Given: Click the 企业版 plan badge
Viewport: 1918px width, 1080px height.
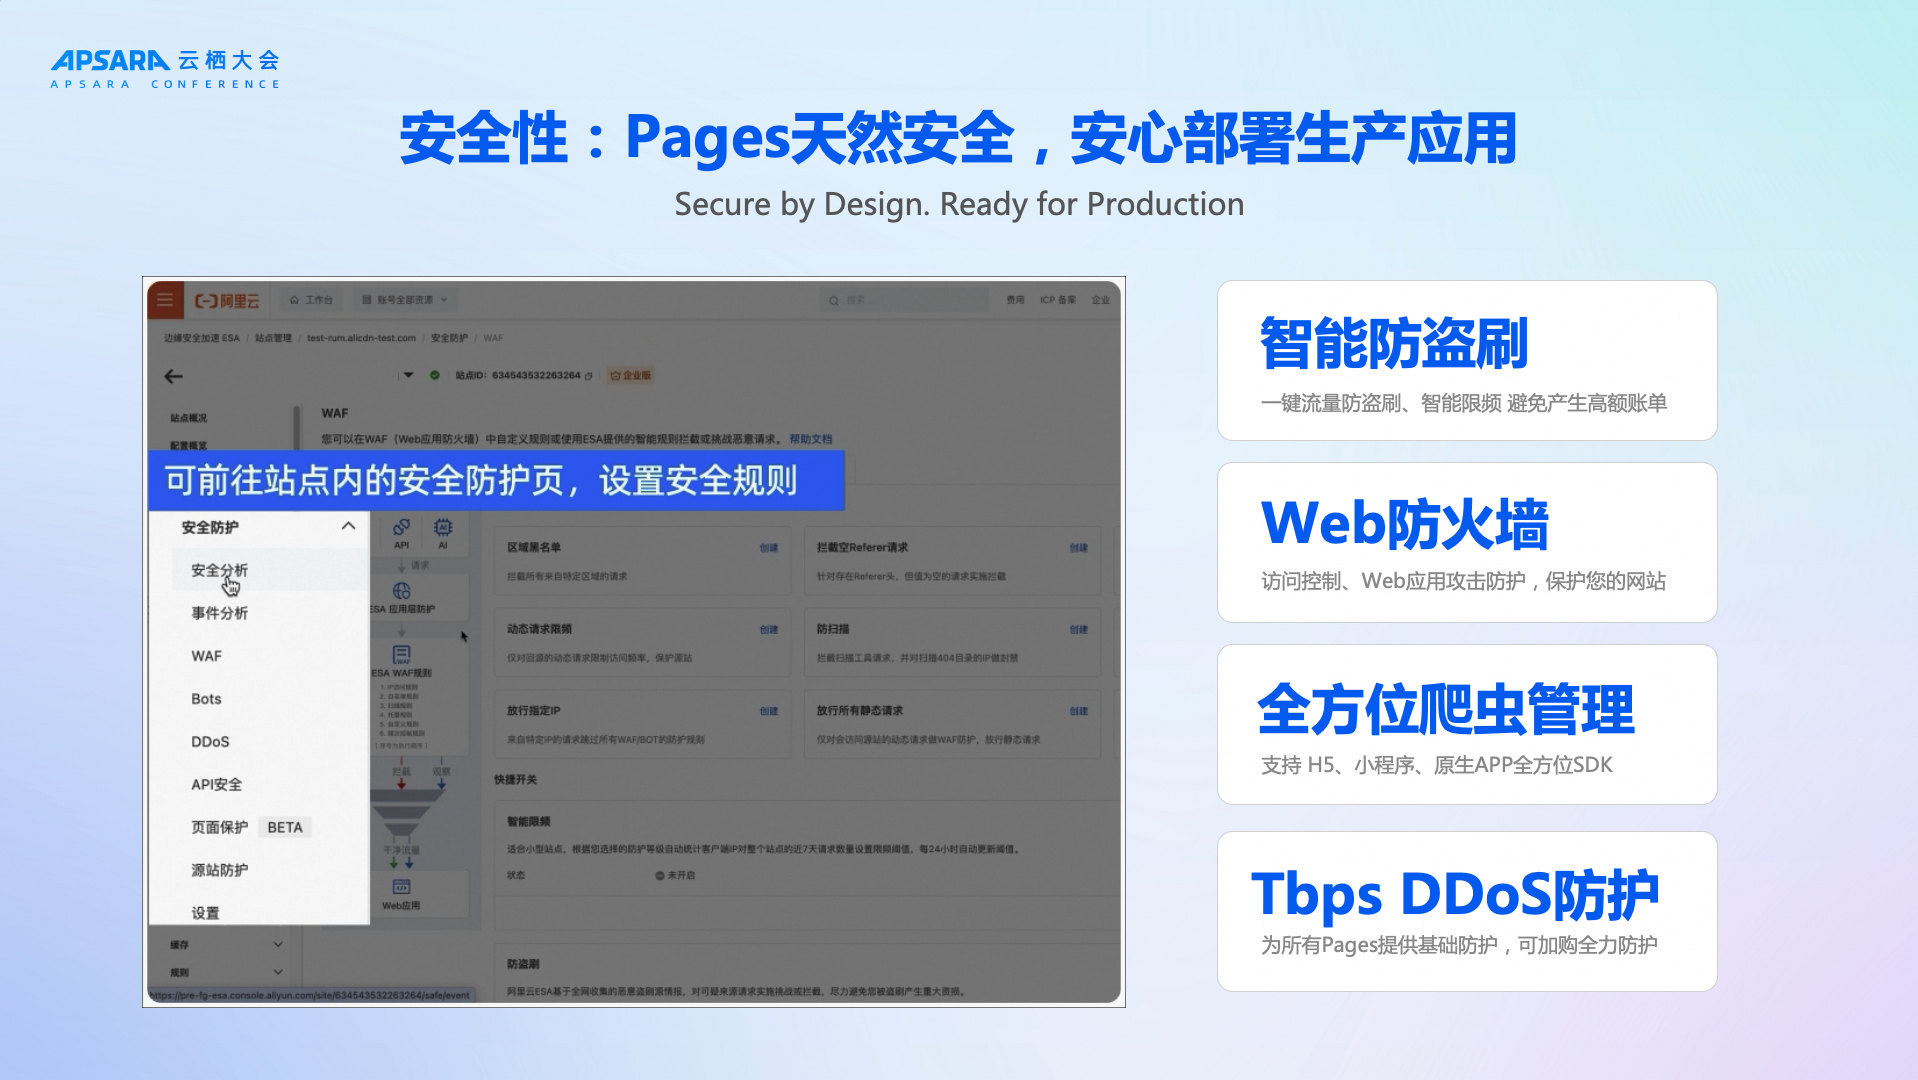Looking at the screenshot, I should [631, 376].
